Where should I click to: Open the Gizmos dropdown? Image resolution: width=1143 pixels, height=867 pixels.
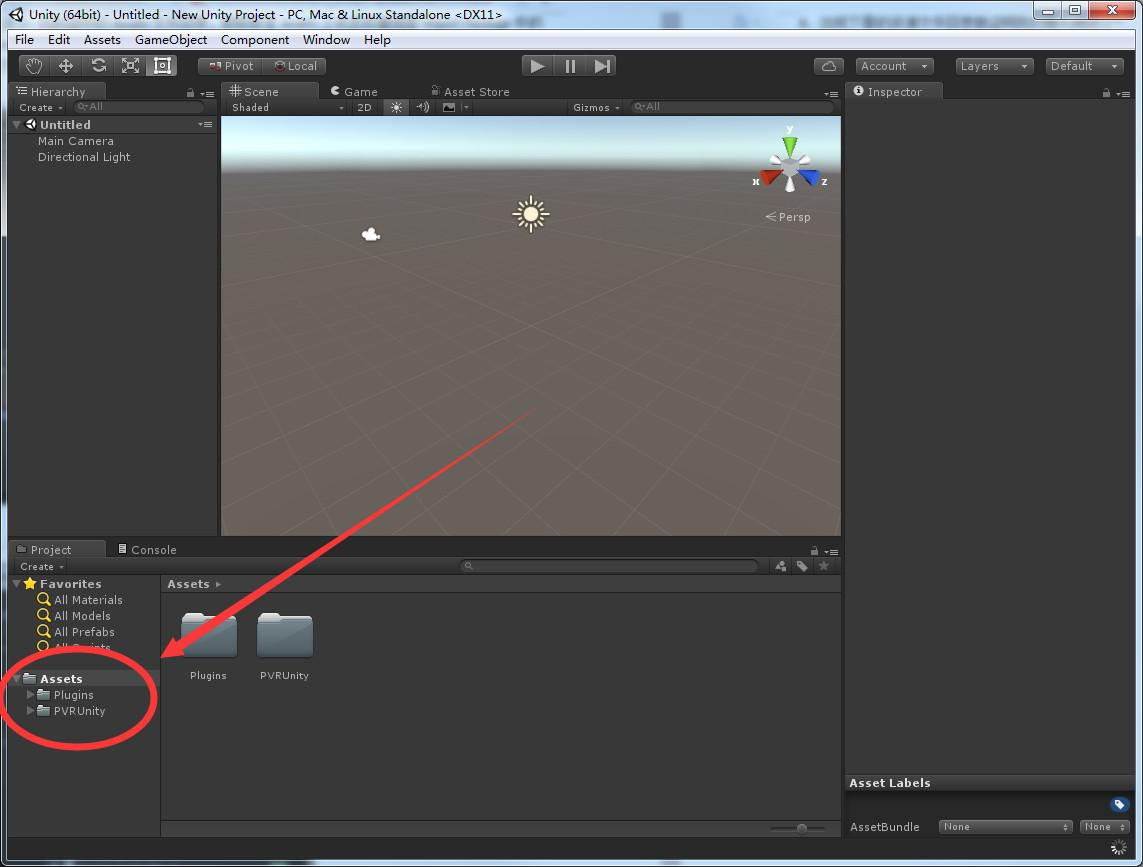596,107
